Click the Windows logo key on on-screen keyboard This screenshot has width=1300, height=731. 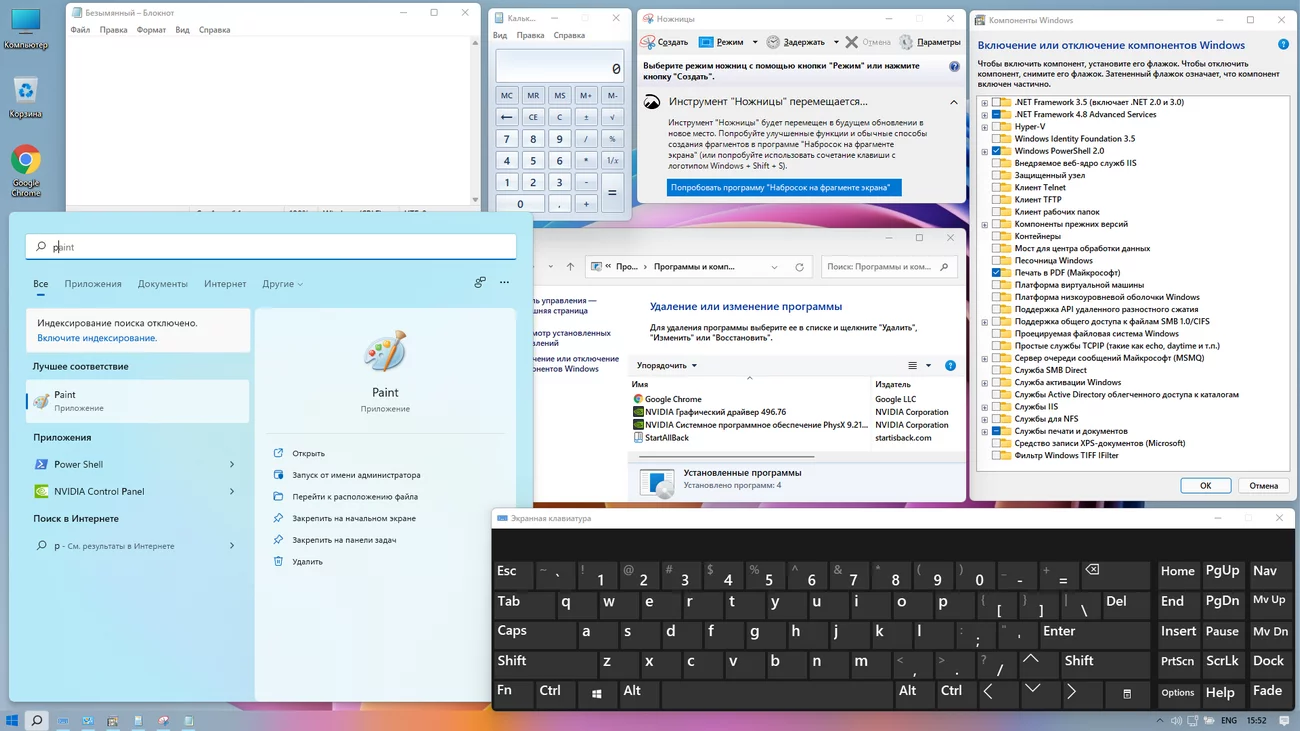coord(597,693)
